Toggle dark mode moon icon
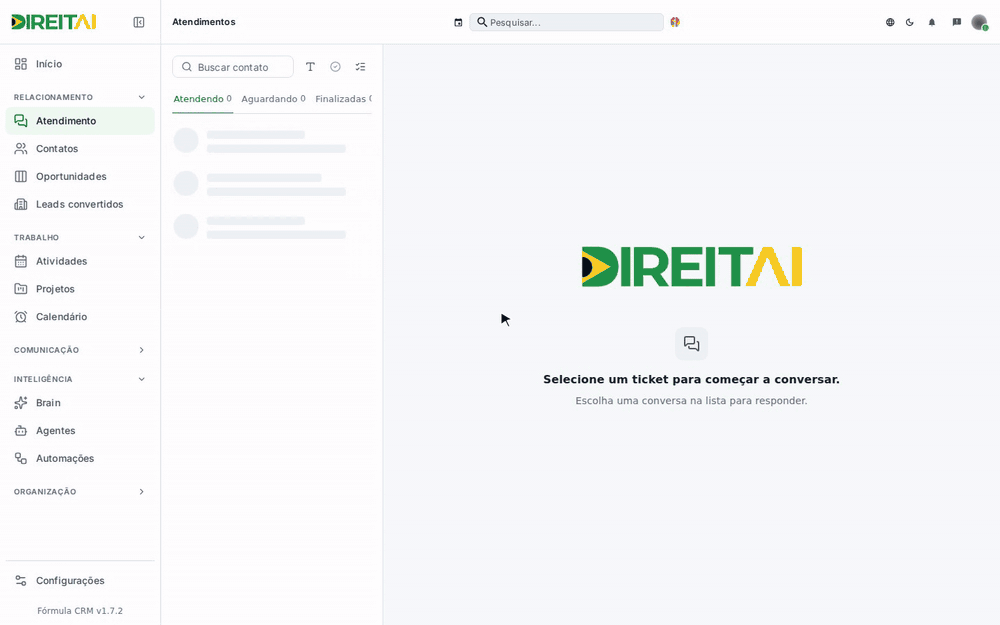Image resolution: width=1000 pixels, height=625 pixels. point(909,22)
